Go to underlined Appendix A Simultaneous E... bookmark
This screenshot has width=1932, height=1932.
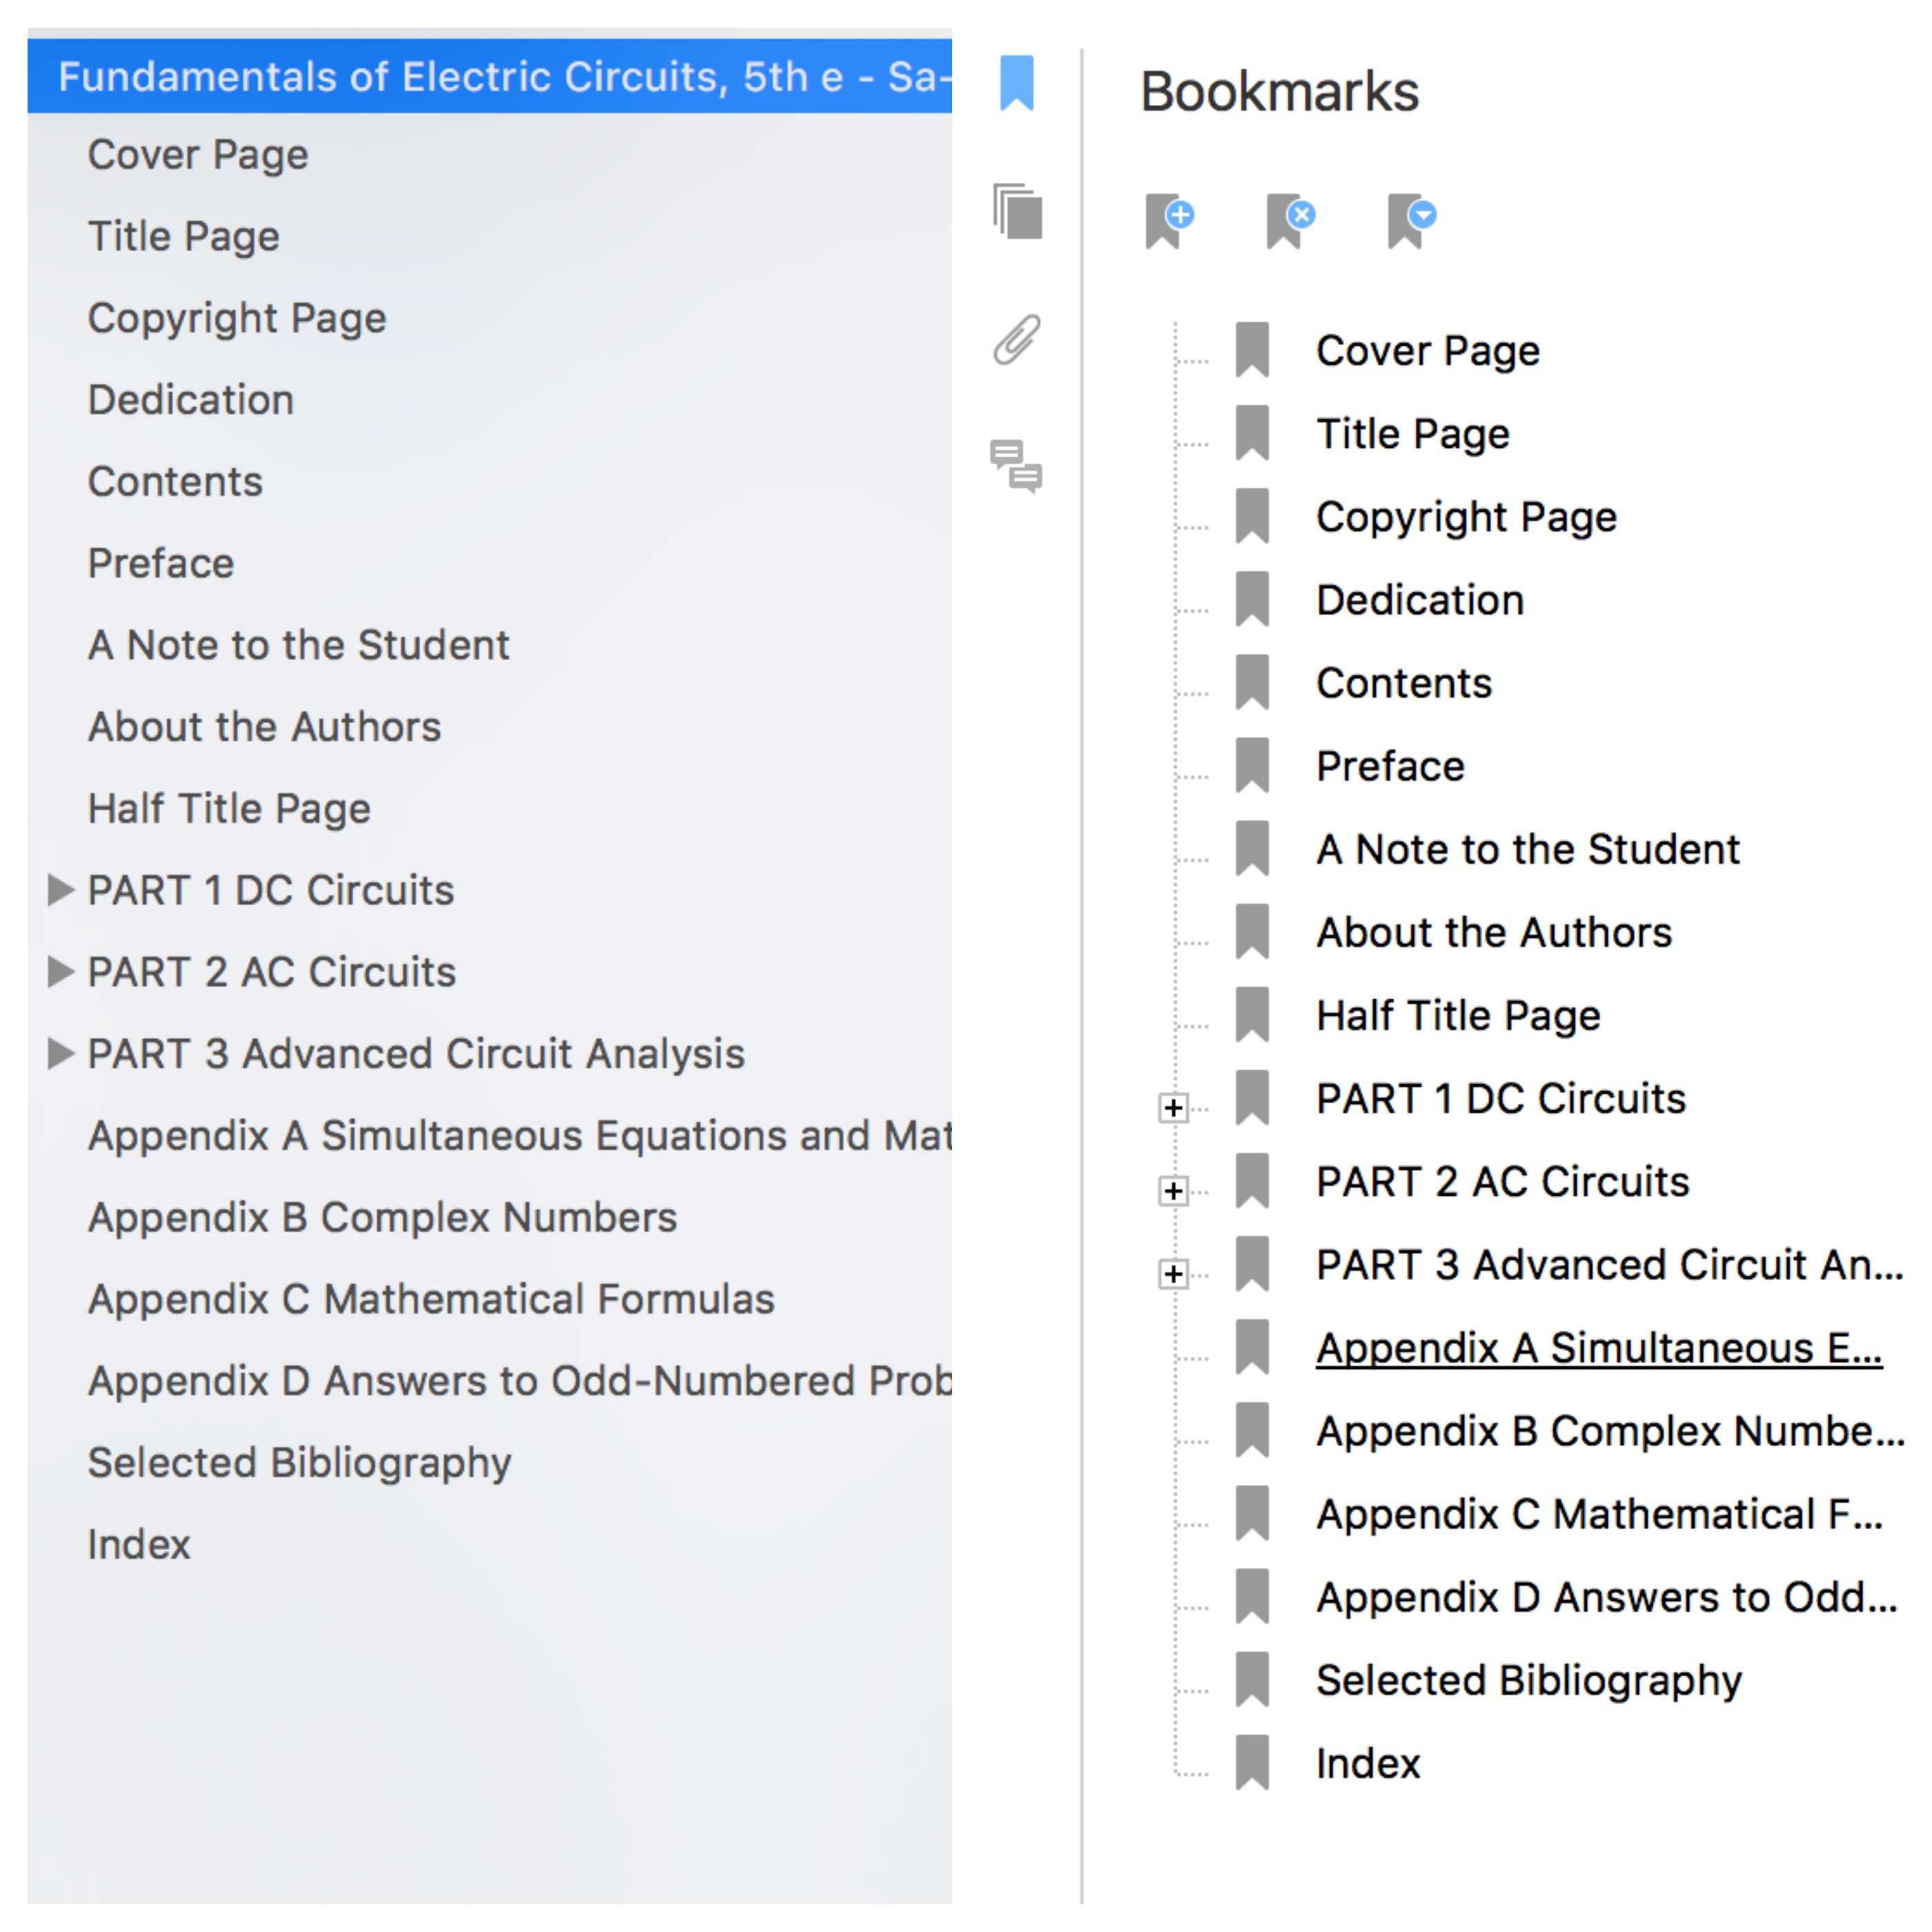pyautogui.click(x=1599, y=1348)
